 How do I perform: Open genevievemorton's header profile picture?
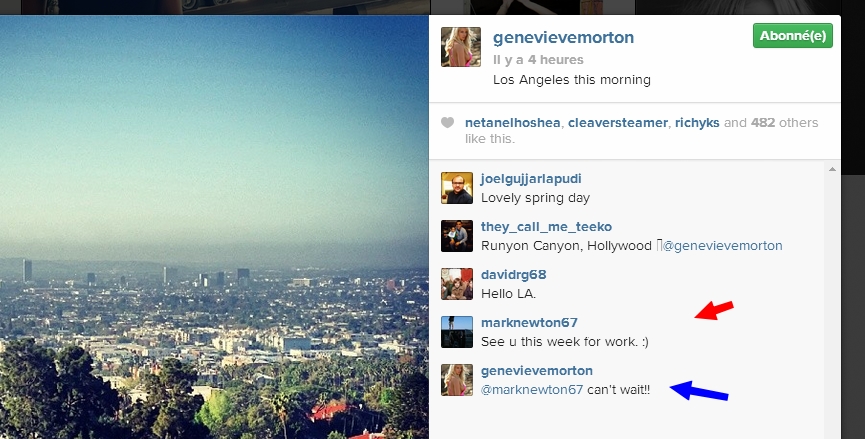(x=461, y=47)
